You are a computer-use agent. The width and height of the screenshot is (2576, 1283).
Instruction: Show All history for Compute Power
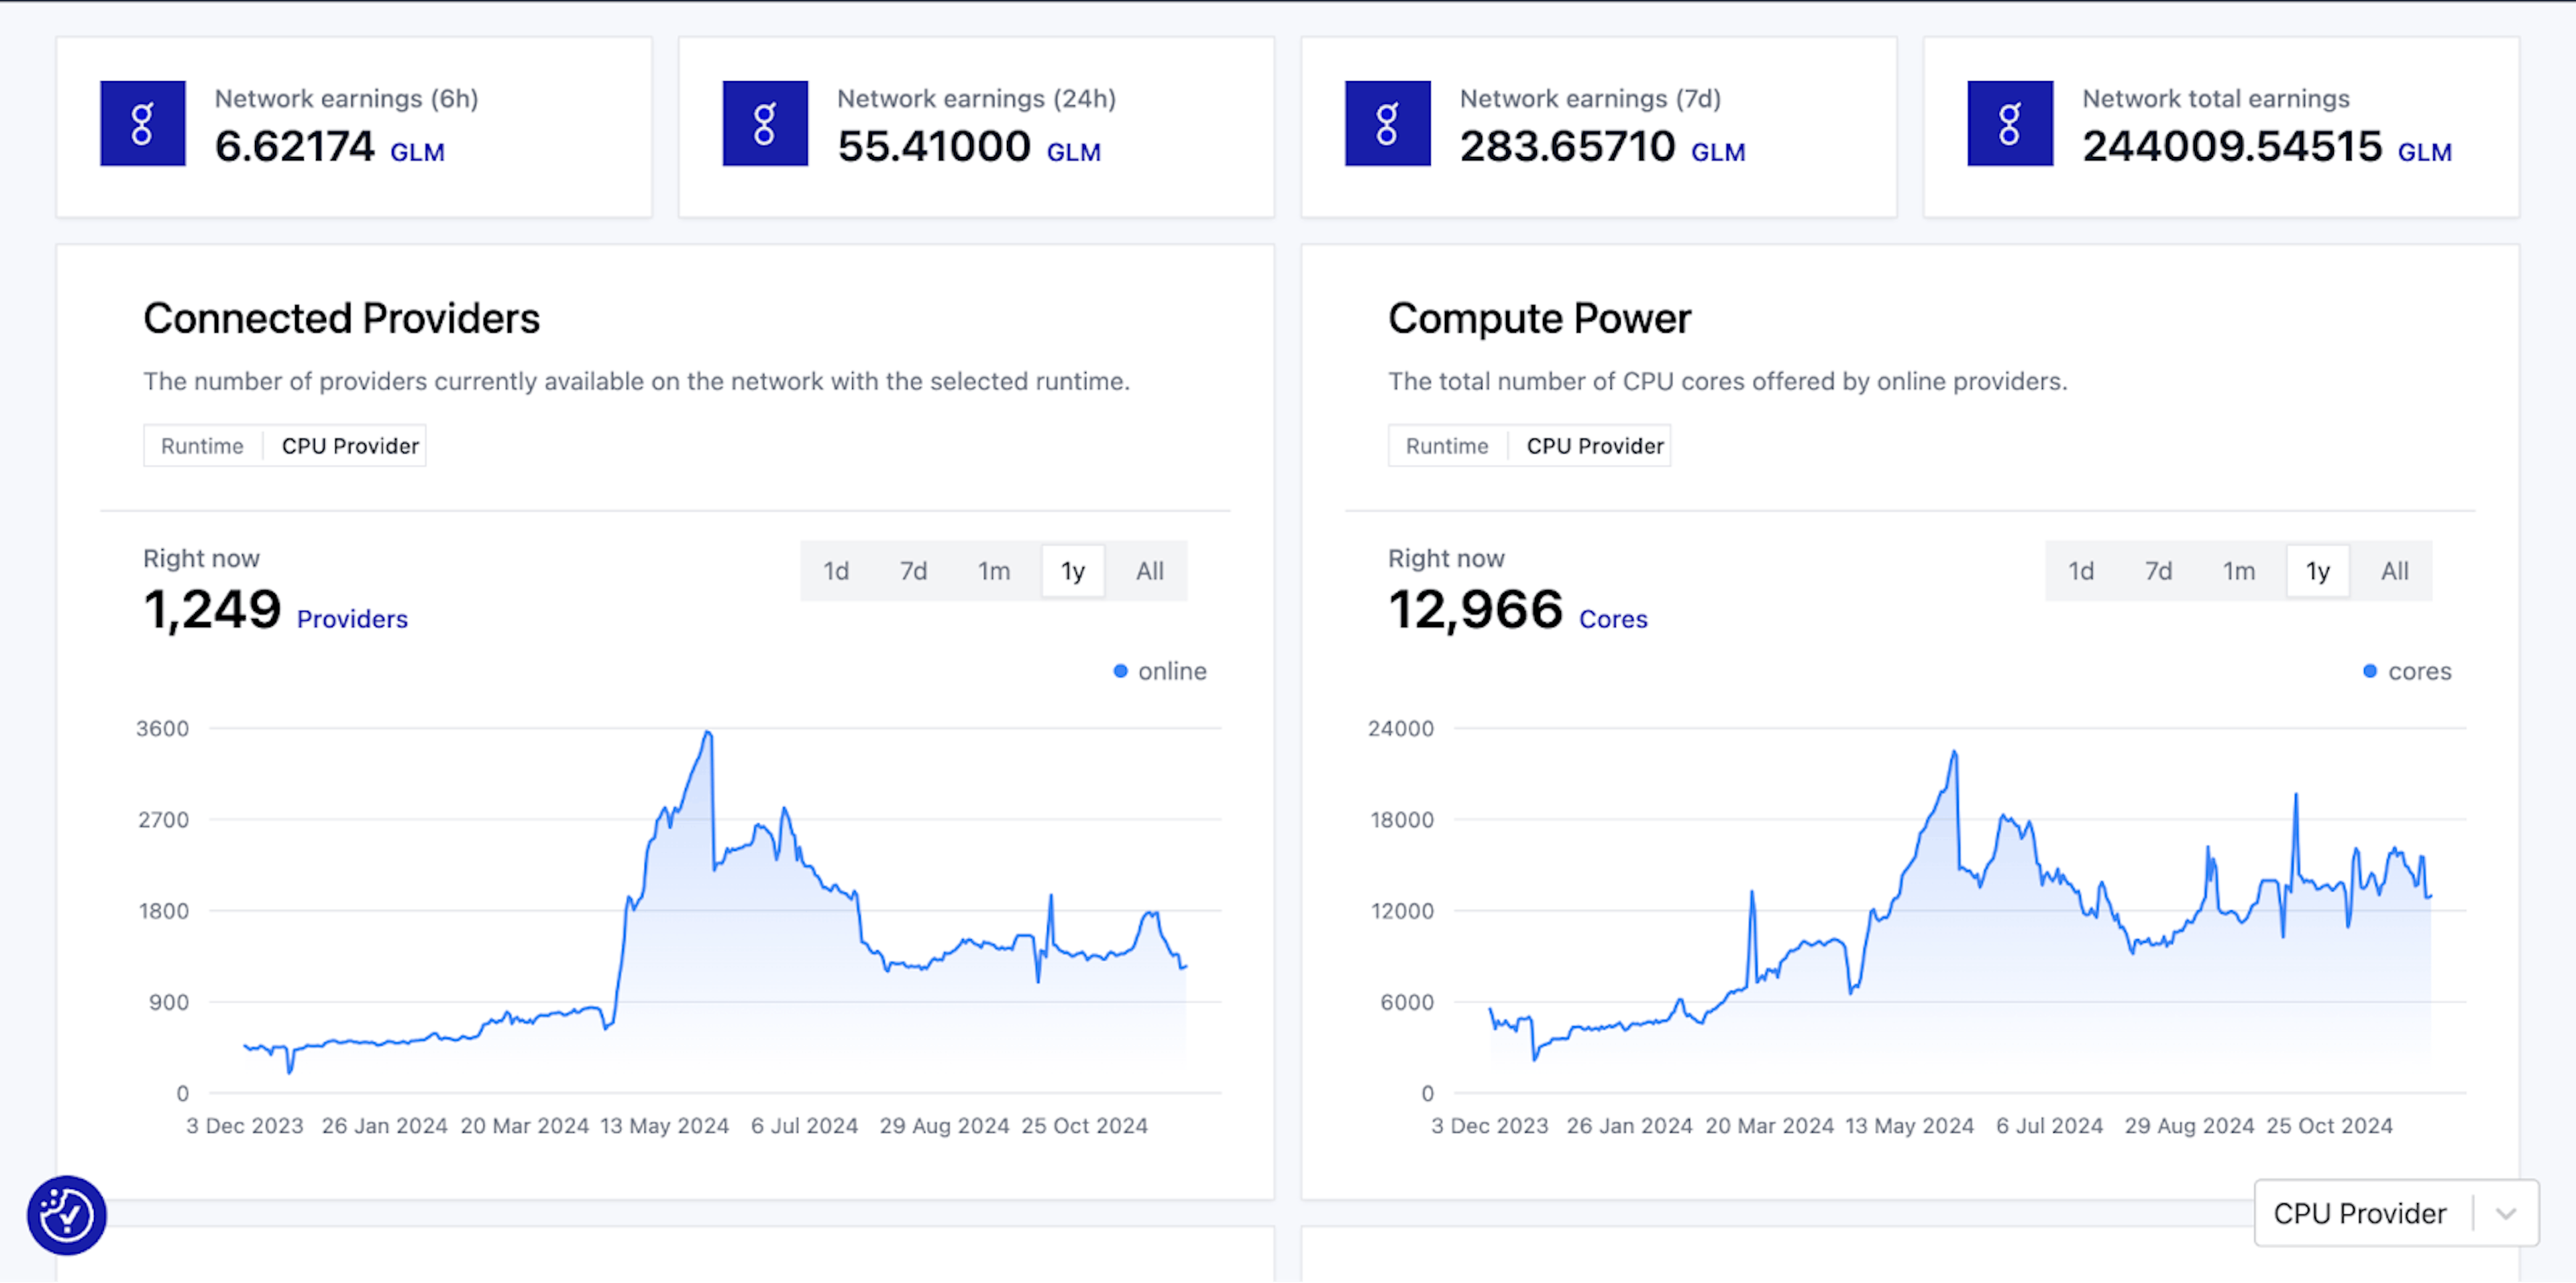(2394, 571)
